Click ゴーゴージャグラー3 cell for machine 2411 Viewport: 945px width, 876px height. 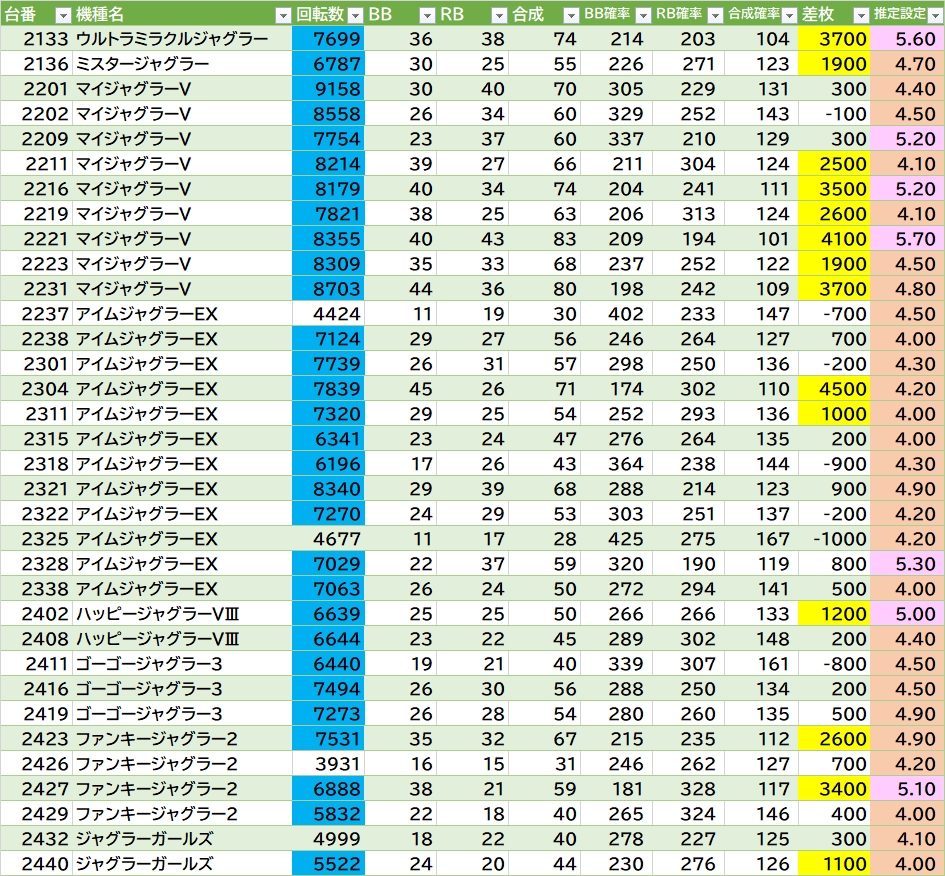pos(182,664)
